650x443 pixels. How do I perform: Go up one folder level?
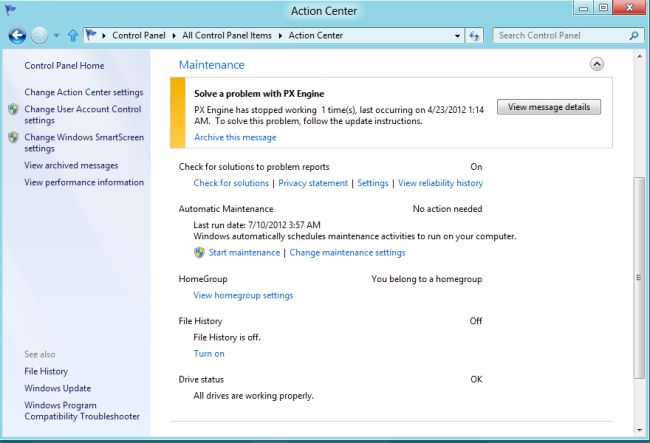pos(73,36)
